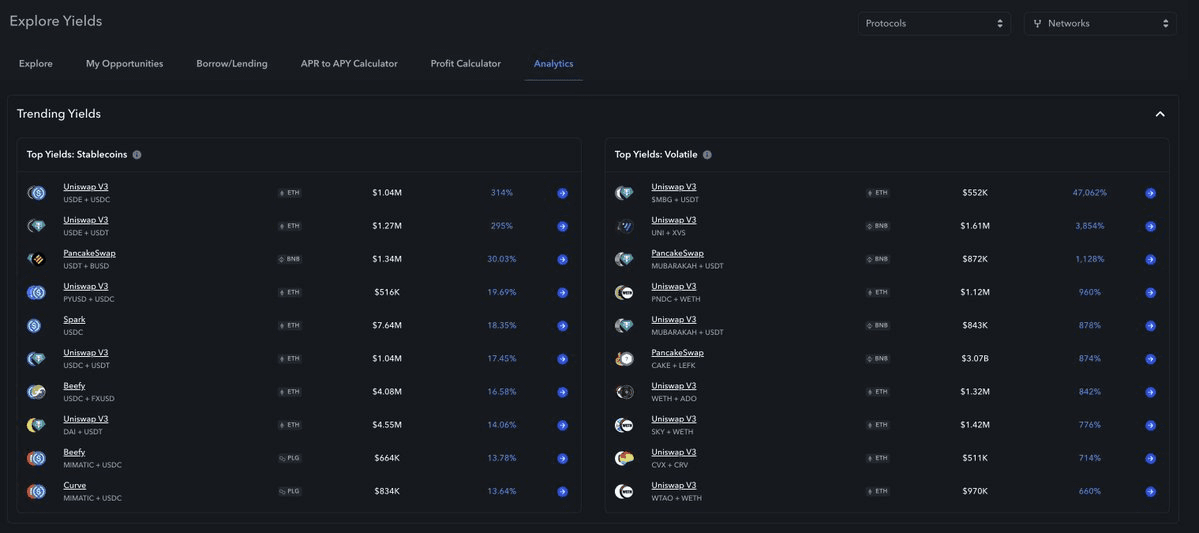Open the Networks dropdown
This screenshot has width=1199, height=533.
tap(1099, 23)
